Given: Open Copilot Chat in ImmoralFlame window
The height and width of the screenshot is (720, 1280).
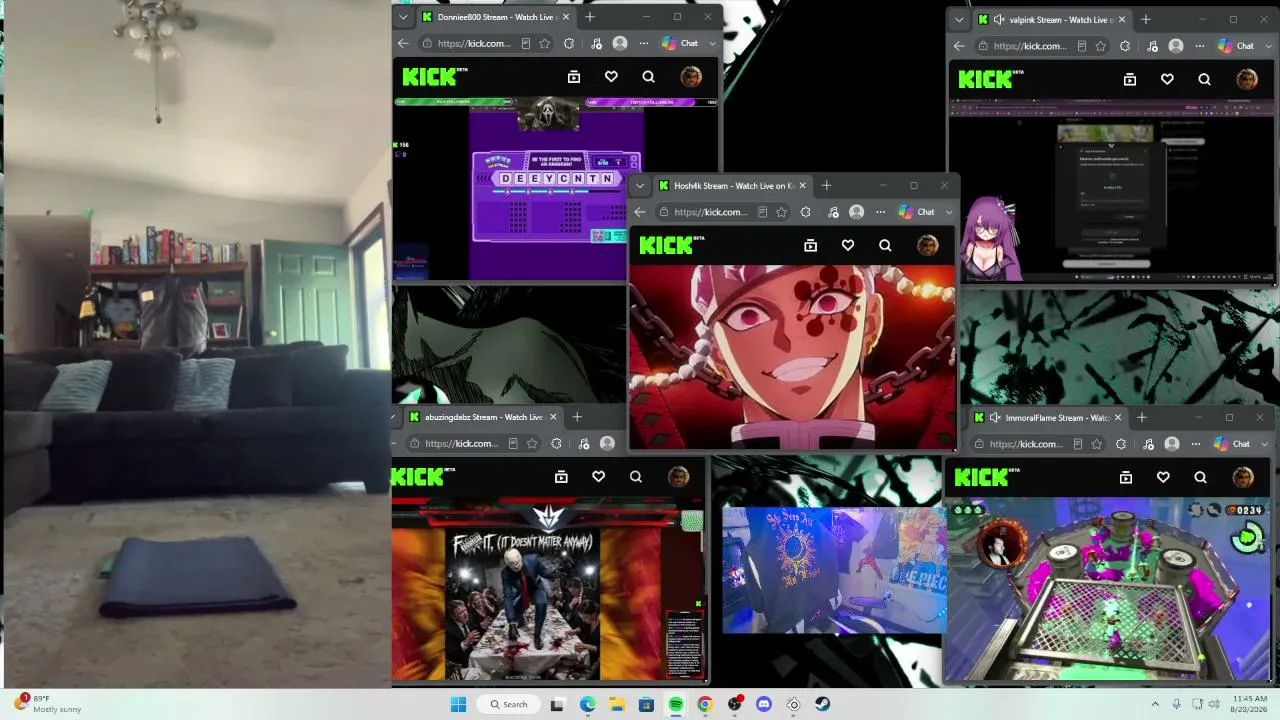Looking at the screenshot, I should 1232,444.
